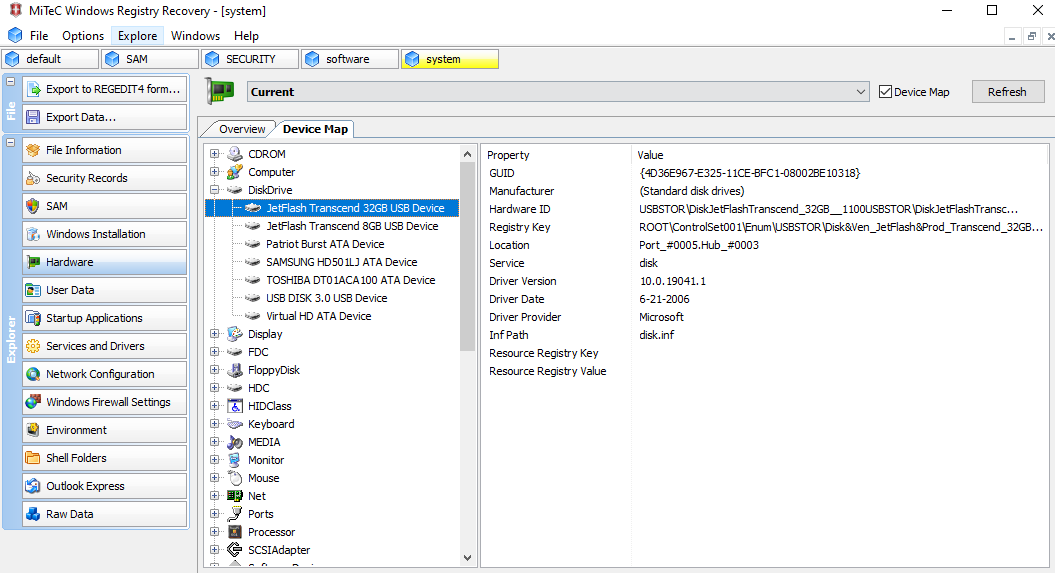Viewport: 1055px width, 573px height.
Task: Collapse the DiskDrive tree node
Action: click(x=214, y=190)
